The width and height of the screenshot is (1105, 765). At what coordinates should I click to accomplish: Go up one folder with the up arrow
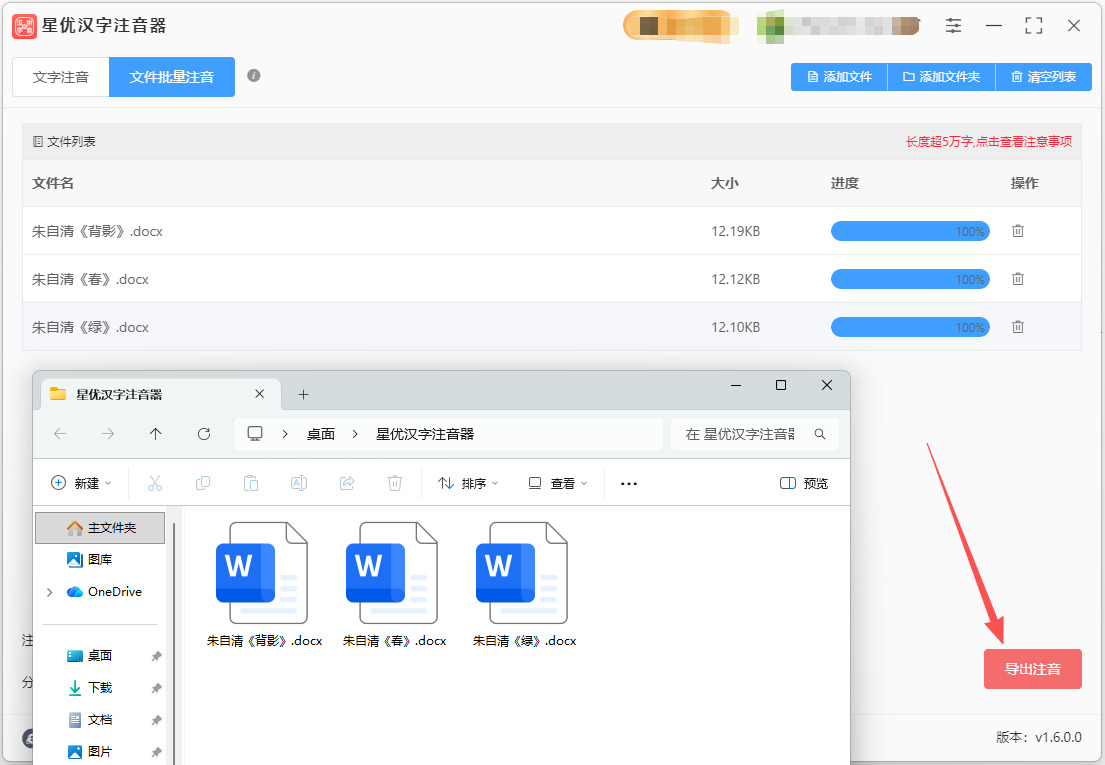156,434
